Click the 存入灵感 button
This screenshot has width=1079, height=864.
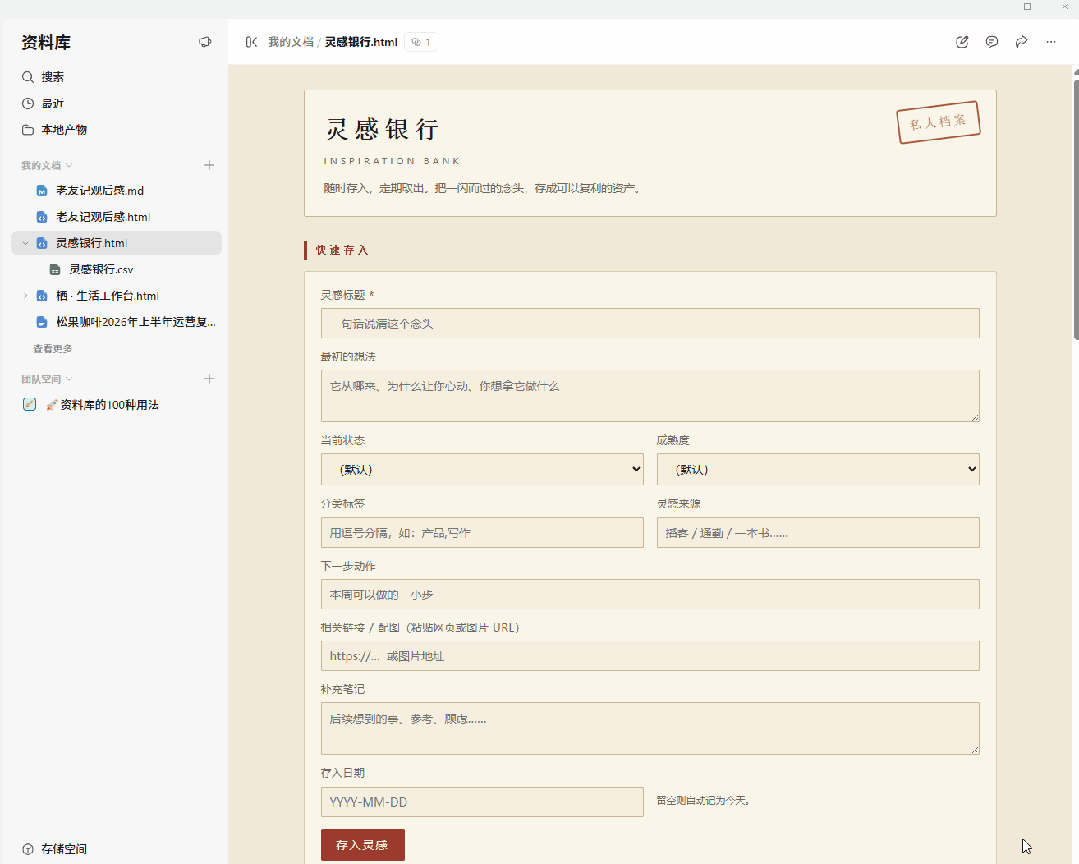[363, 845]
